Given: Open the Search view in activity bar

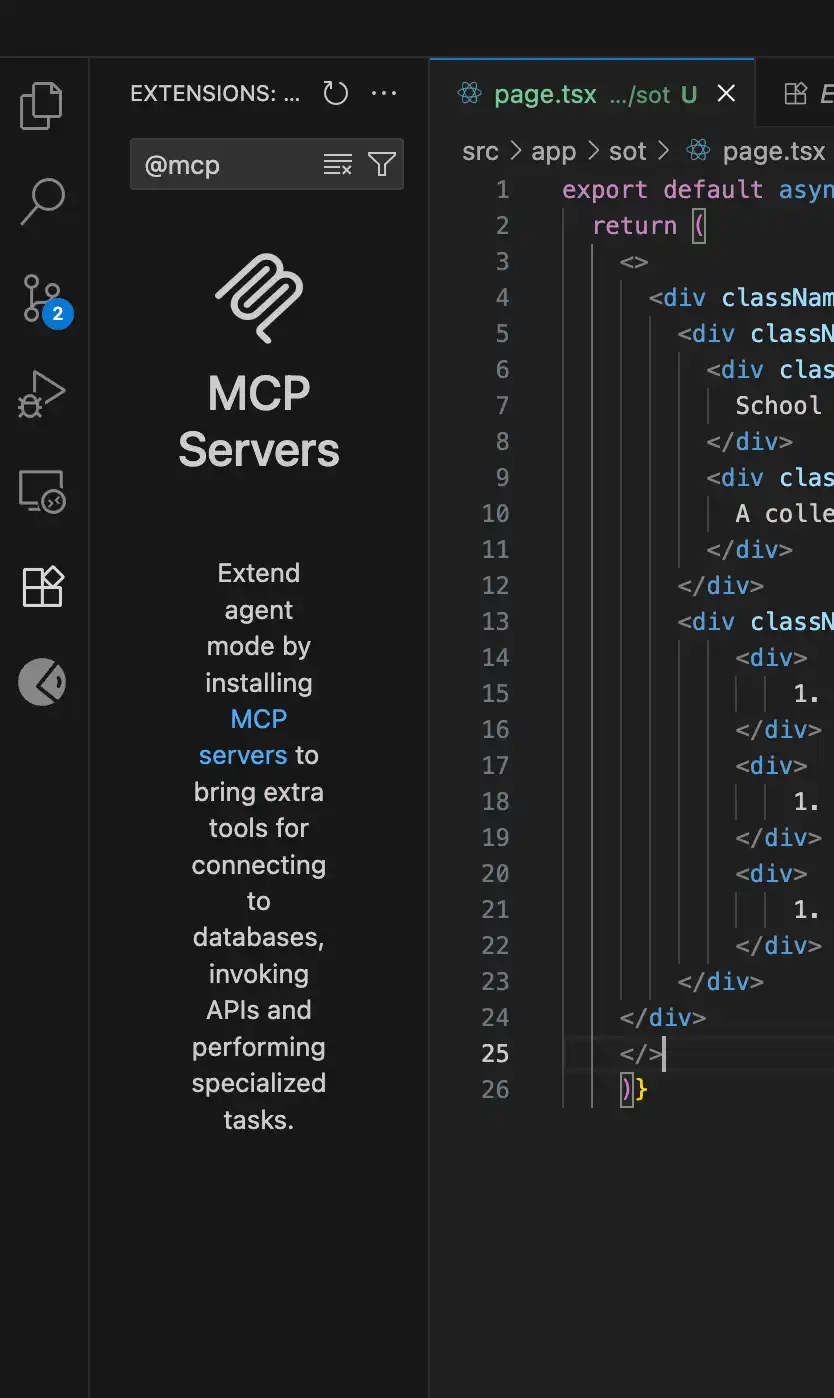Looking at the screenshot, I should (x=42, y=202).
